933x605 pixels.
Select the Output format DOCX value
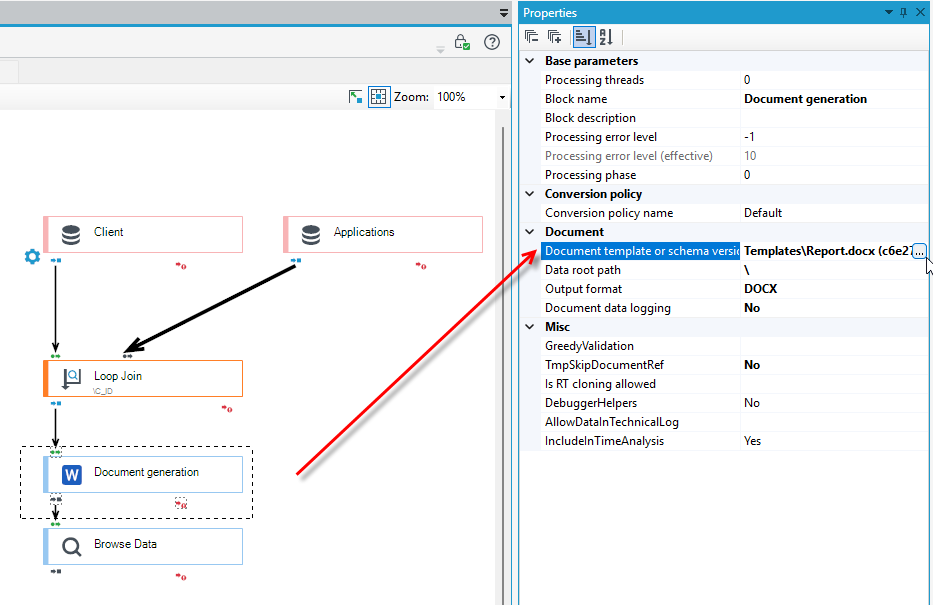832,289
